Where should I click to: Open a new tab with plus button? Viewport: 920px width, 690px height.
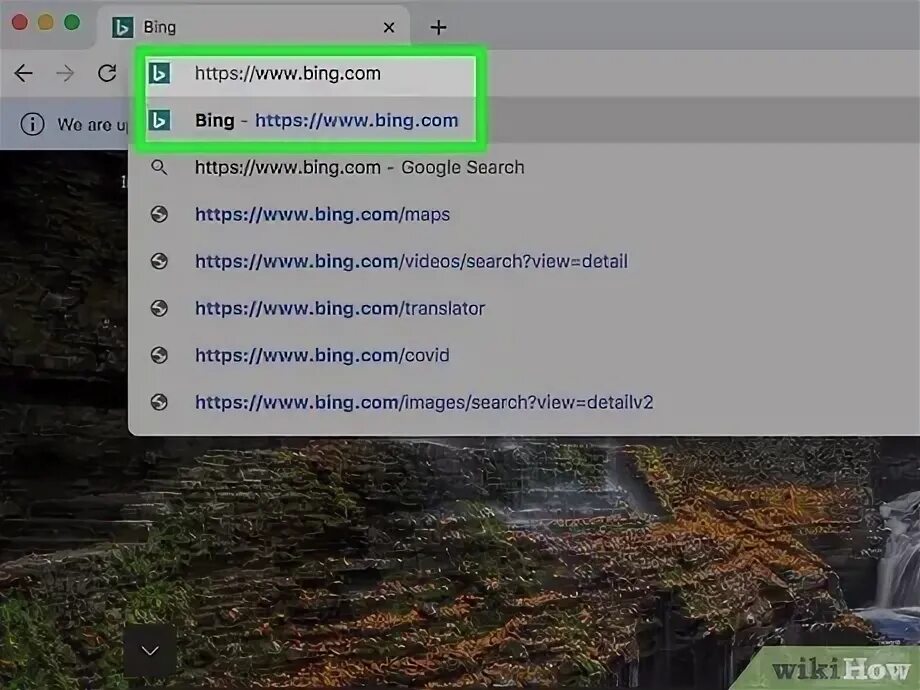tap(438, 28)
